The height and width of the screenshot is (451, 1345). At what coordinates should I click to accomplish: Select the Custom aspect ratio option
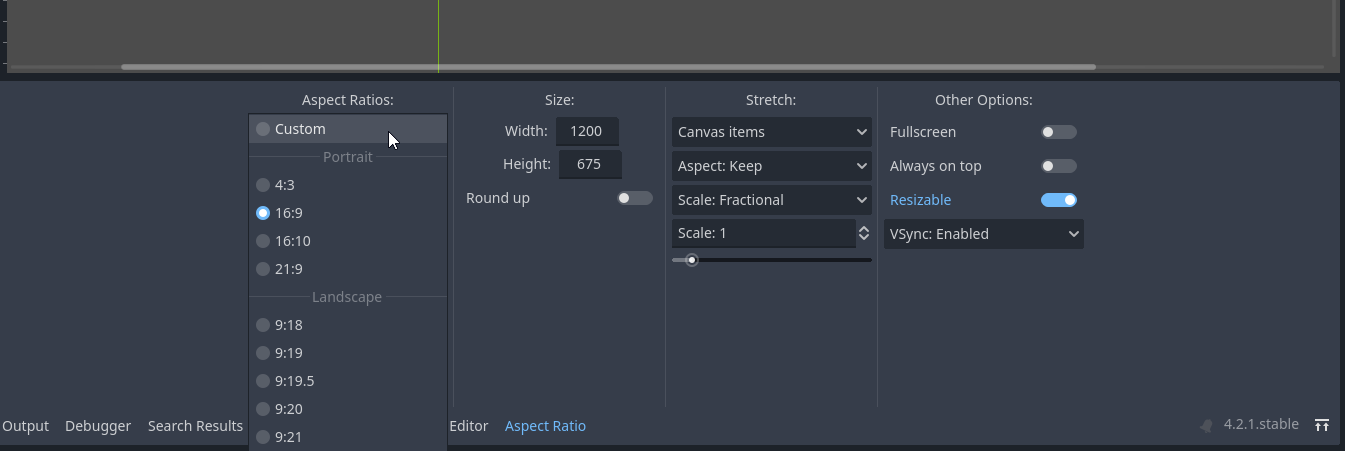pyautogui.click(x=348, y=129)
